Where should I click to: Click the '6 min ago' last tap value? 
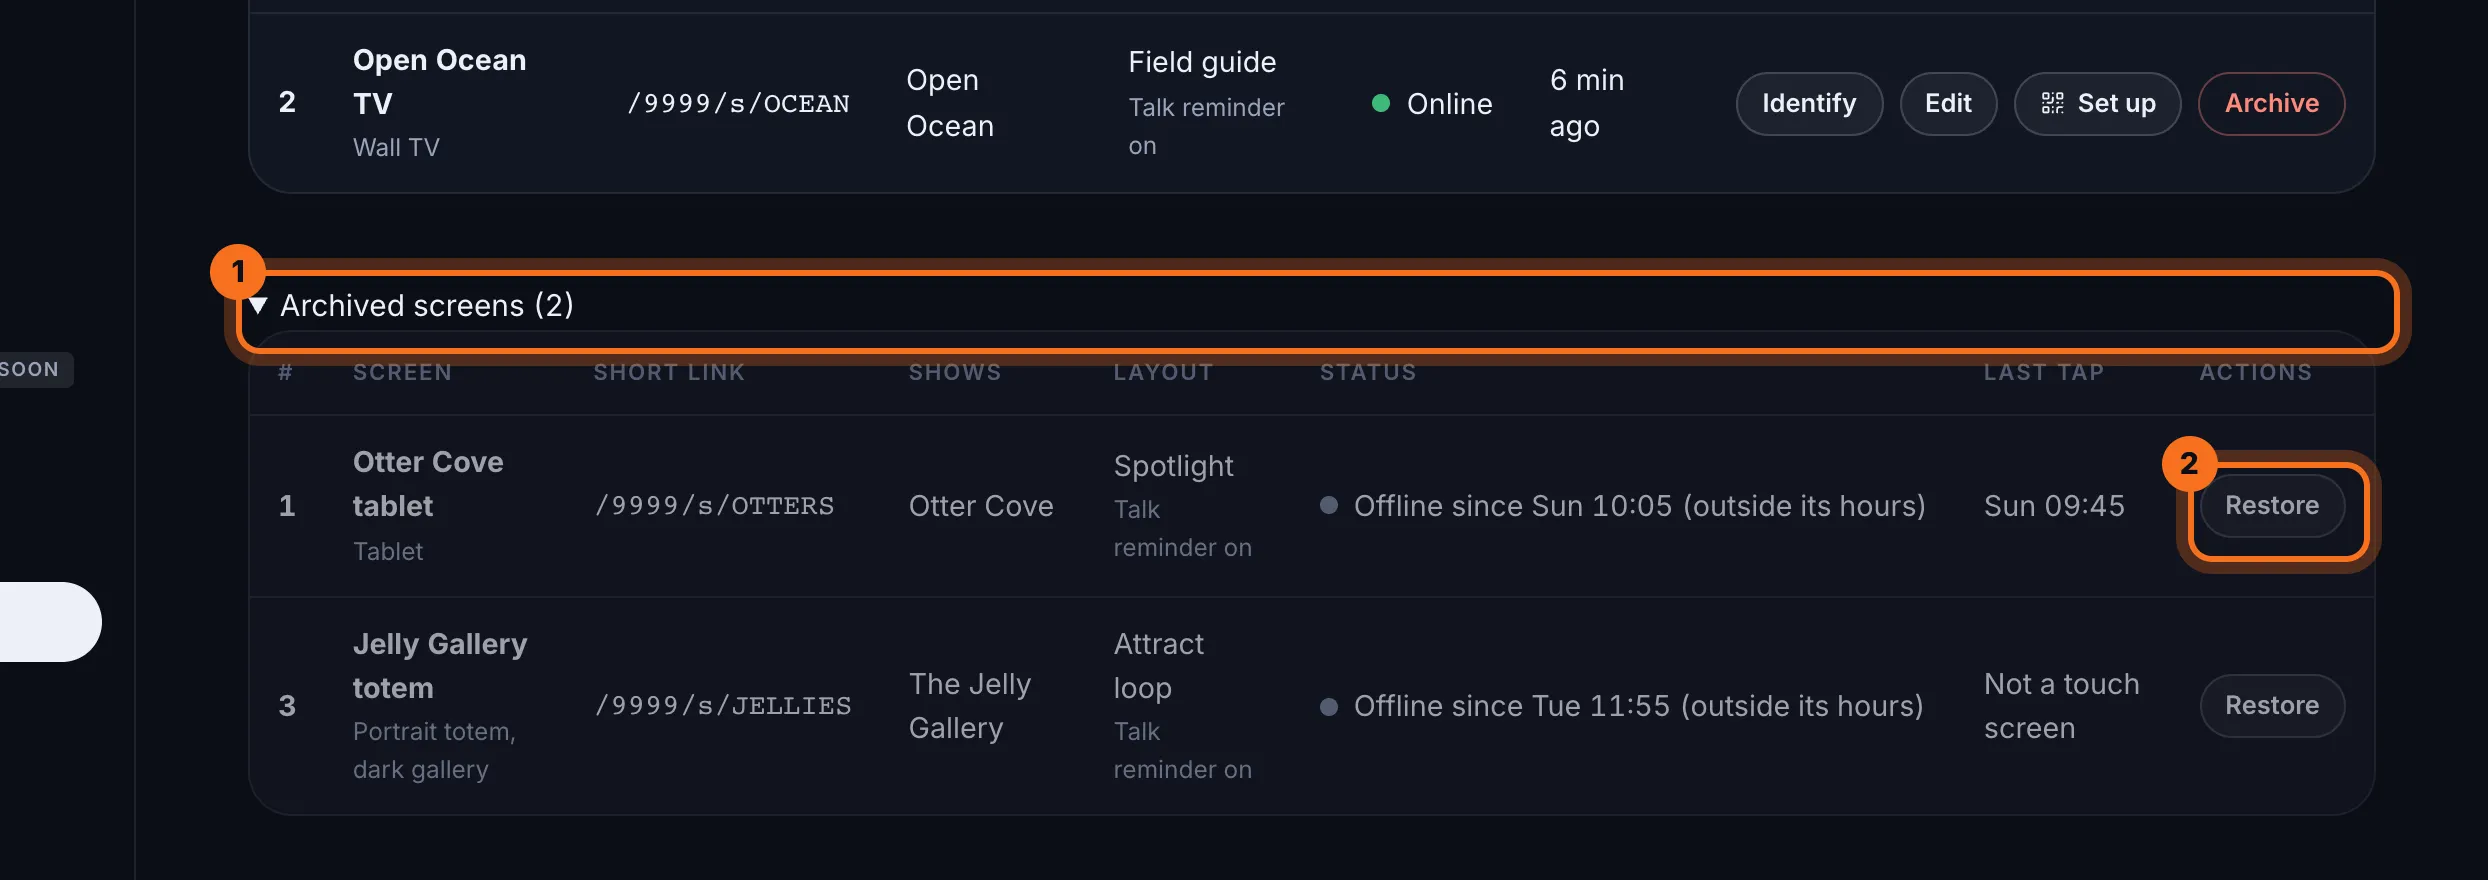point(1587,104)
